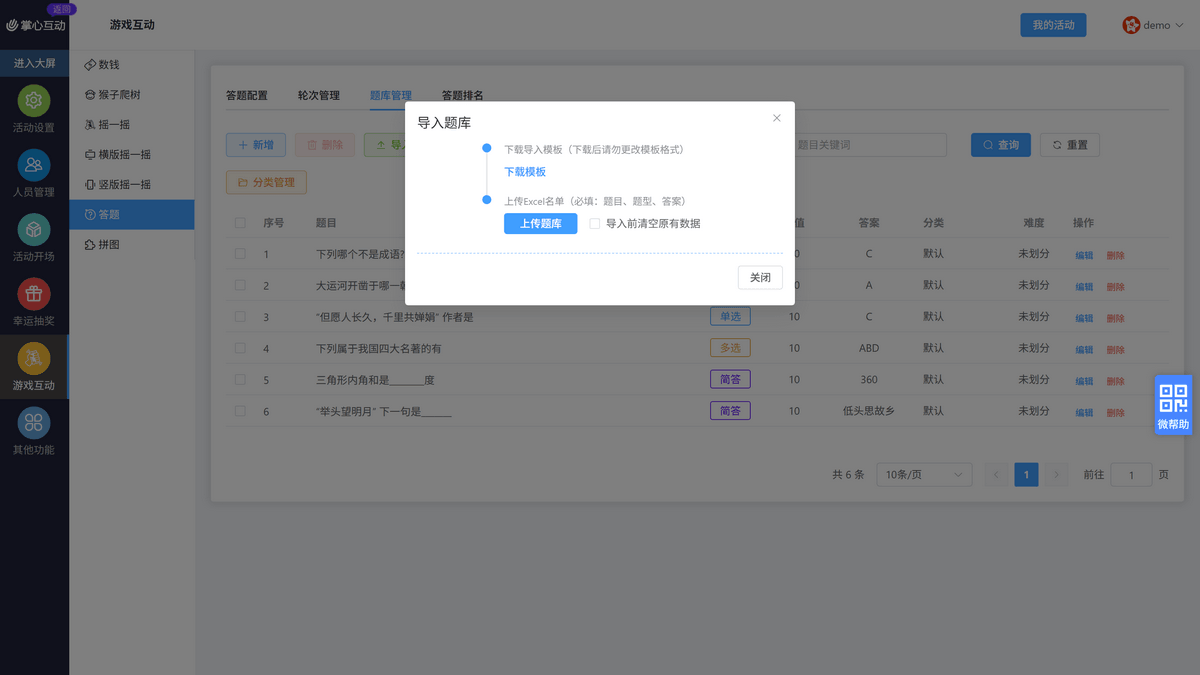Viewport: 1200px width, 675px height.
Task: Open 幸运抽奖 gift icon in sidebar
Action: pos(34,294)
